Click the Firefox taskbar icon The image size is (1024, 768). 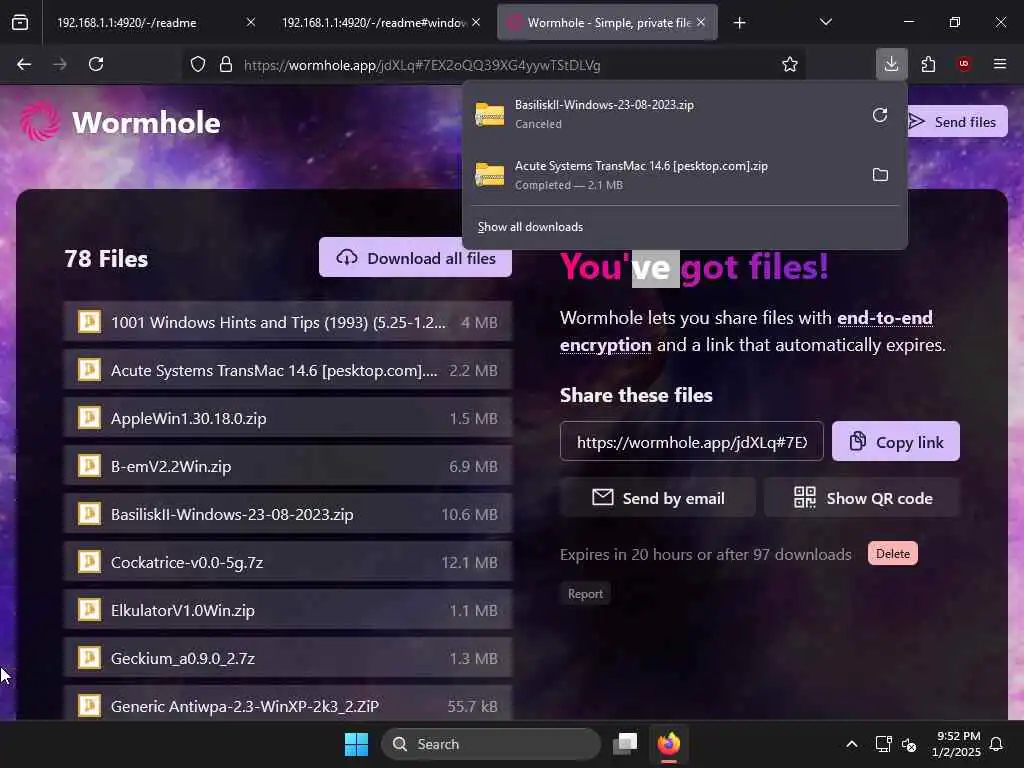[x=669, y=744]
